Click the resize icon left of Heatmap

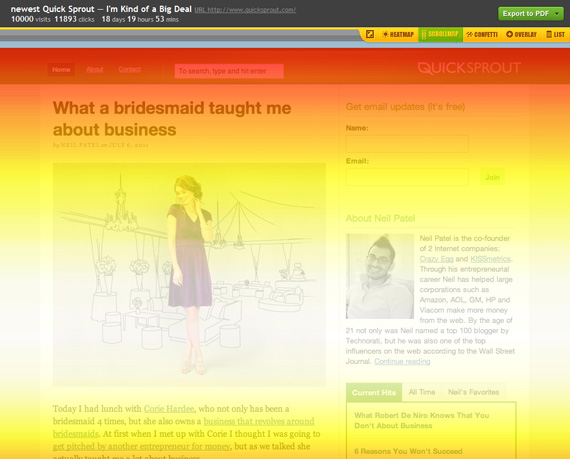pos(370,34)
